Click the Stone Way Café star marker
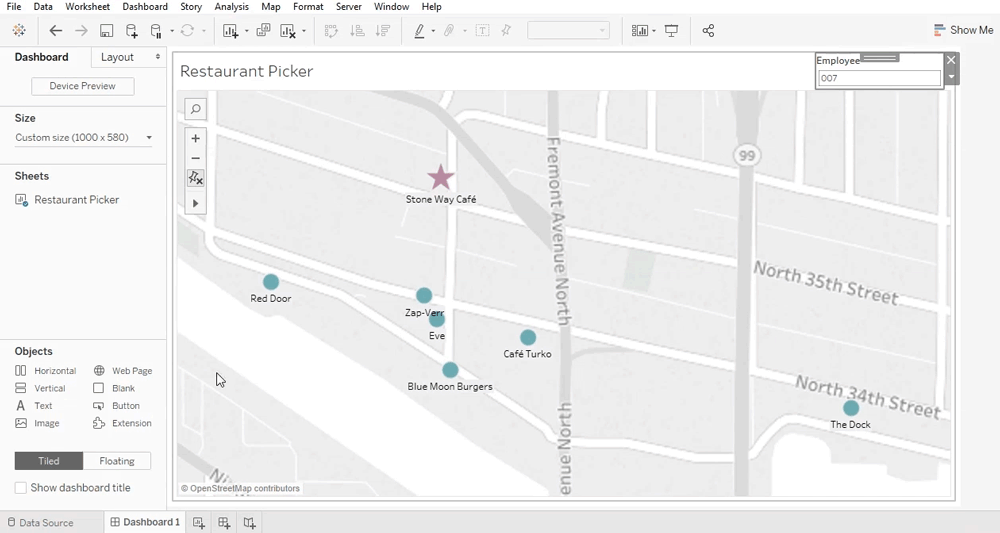1000x533 pixels. coord(441,178)
